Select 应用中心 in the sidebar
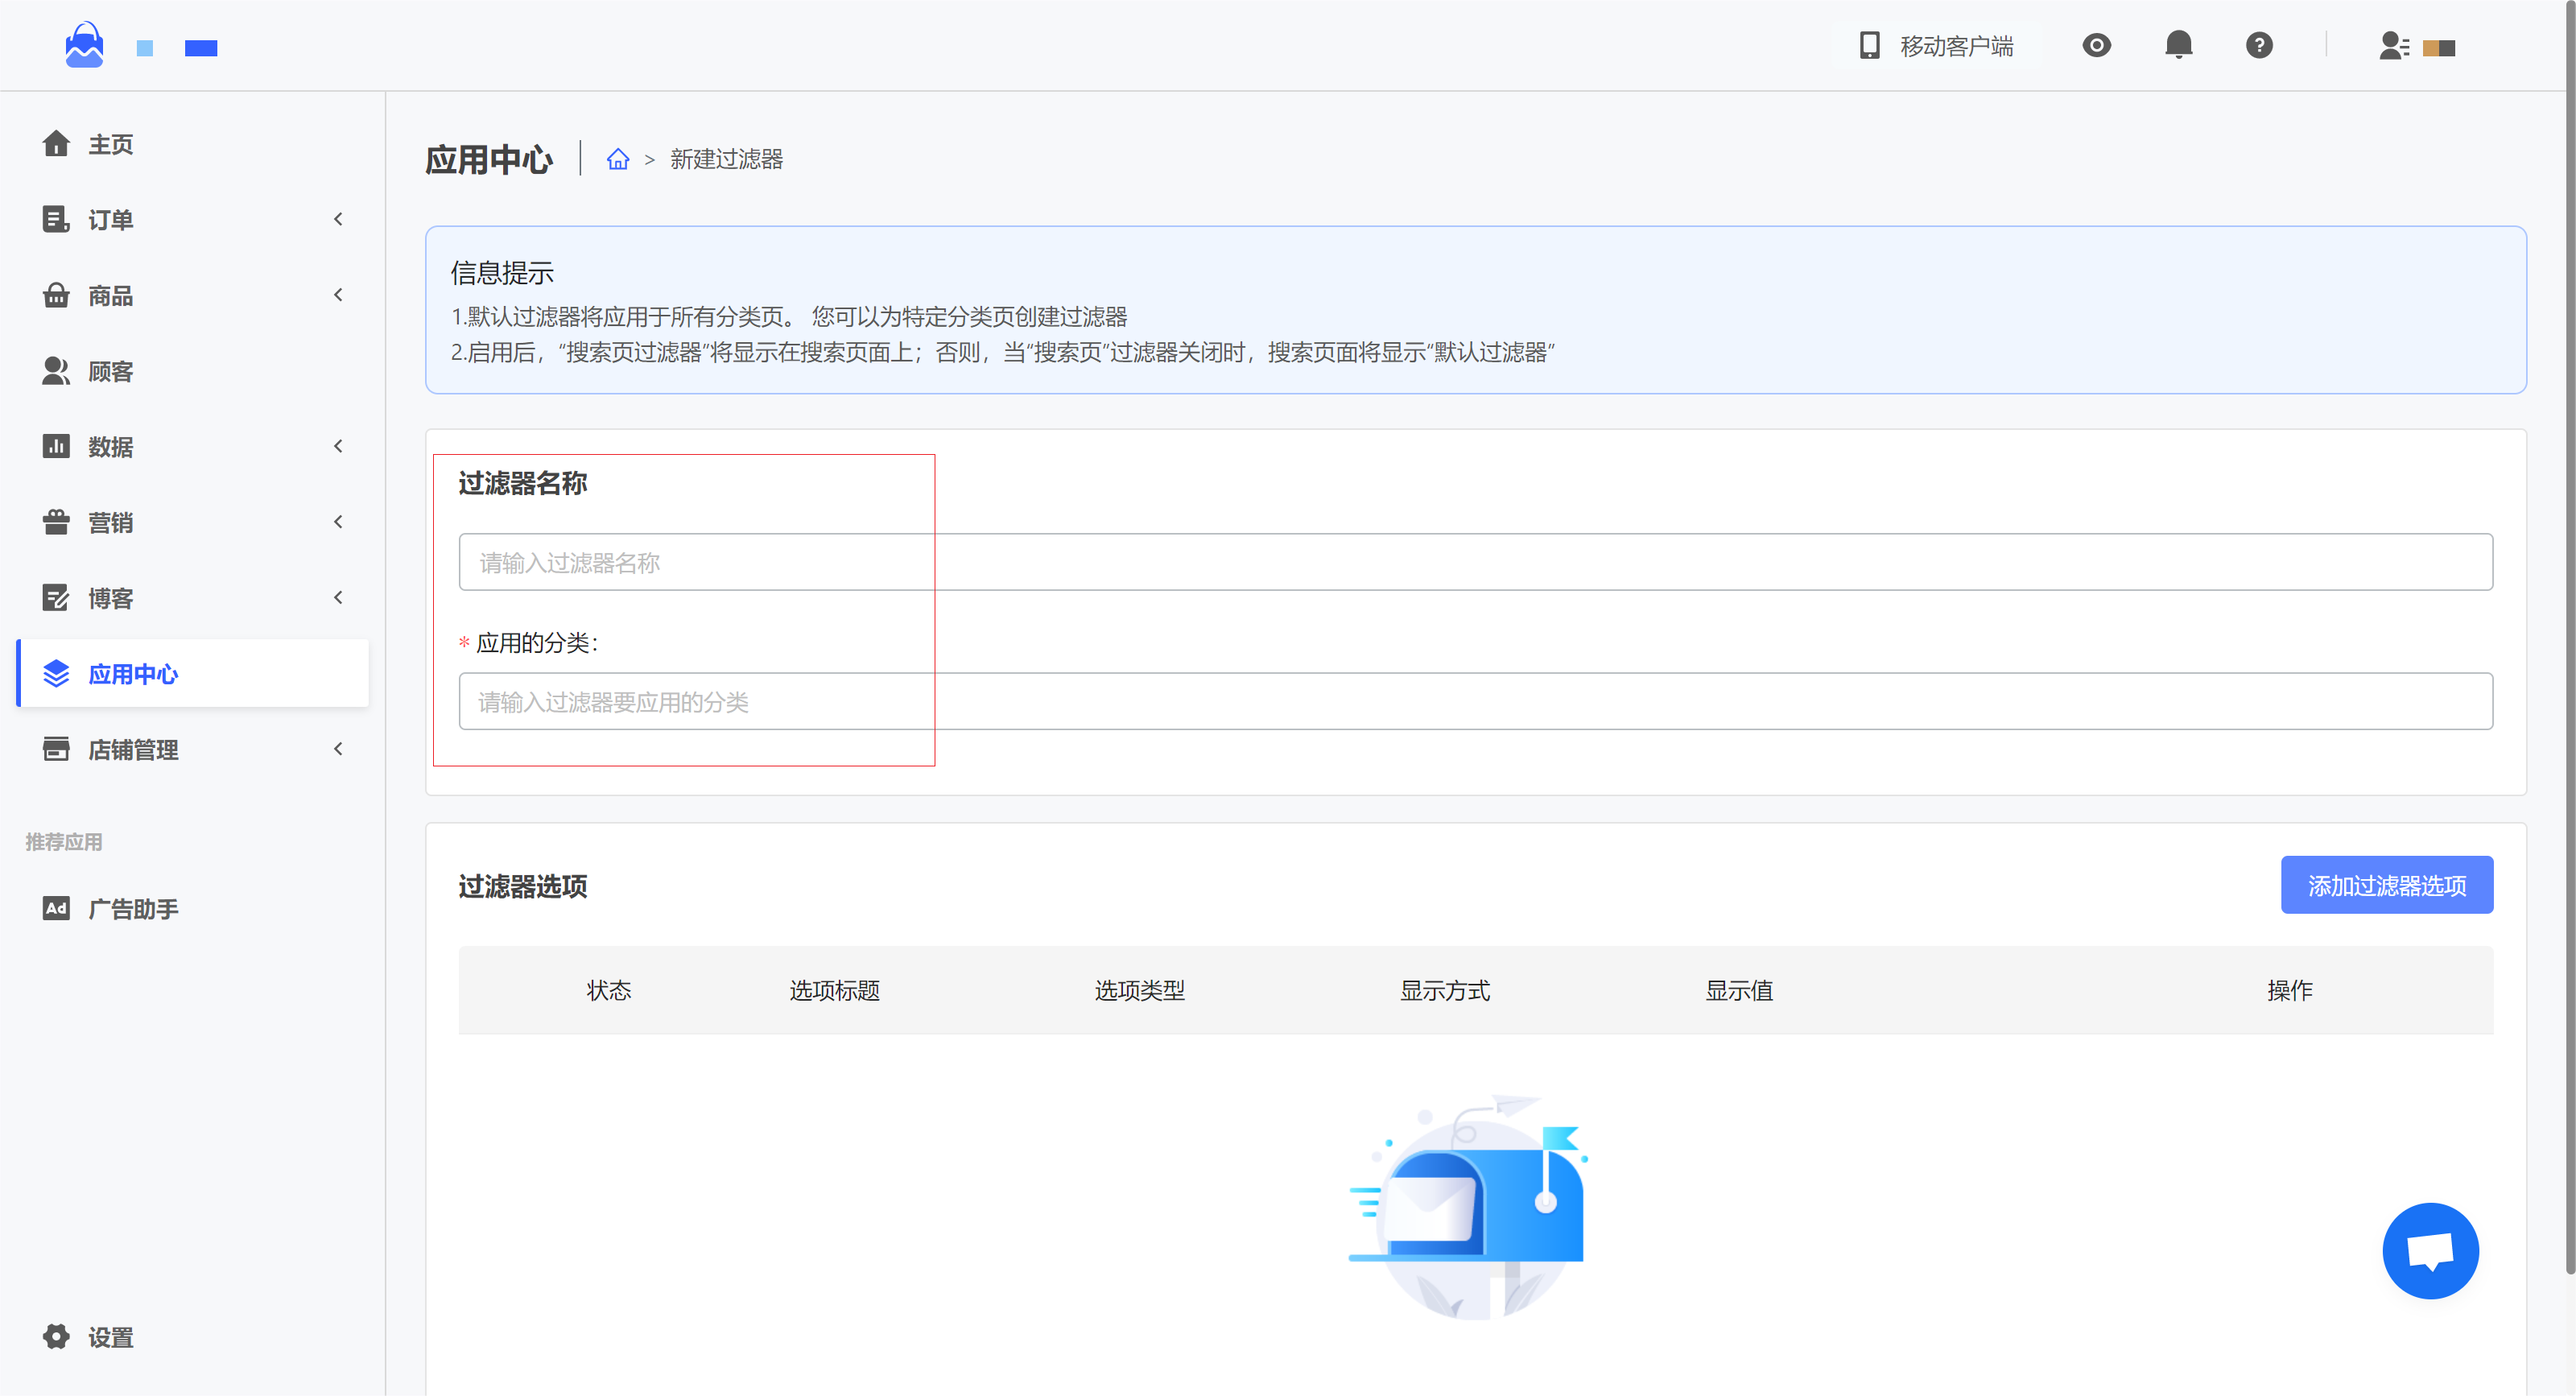 point(132,674)
